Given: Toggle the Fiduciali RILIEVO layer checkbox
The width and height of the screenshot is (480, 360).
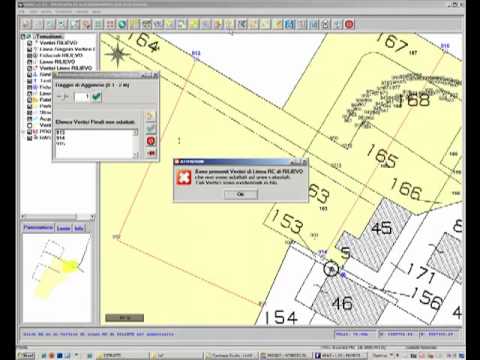Looking at the screenshot, I should tap(30, 55).
